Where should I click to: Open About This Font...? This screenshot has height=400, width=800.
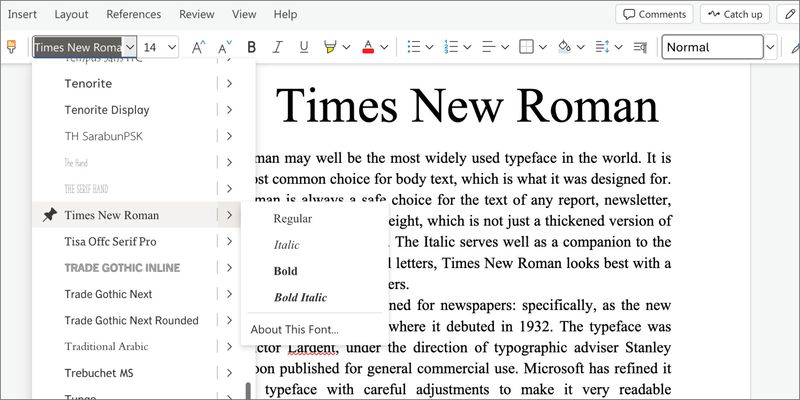[x=294, y=330]
